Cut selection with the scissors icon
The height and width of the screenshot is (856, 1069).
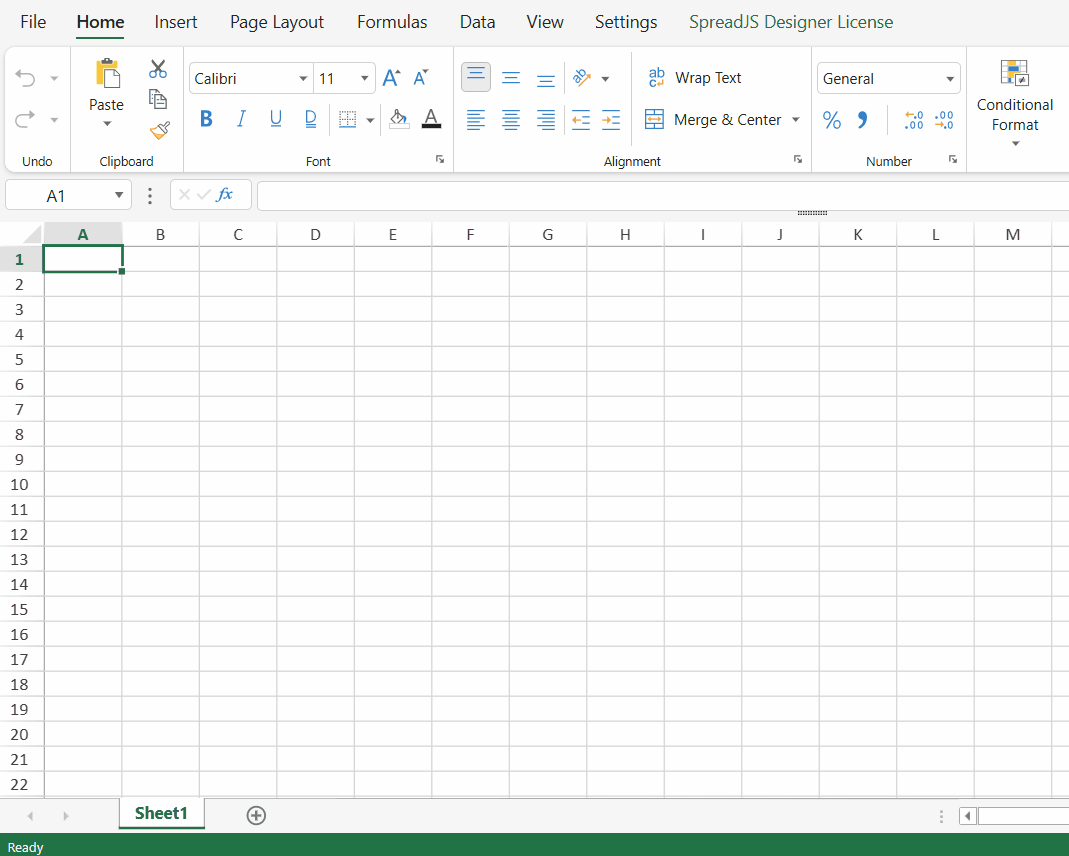pos(157,69)
